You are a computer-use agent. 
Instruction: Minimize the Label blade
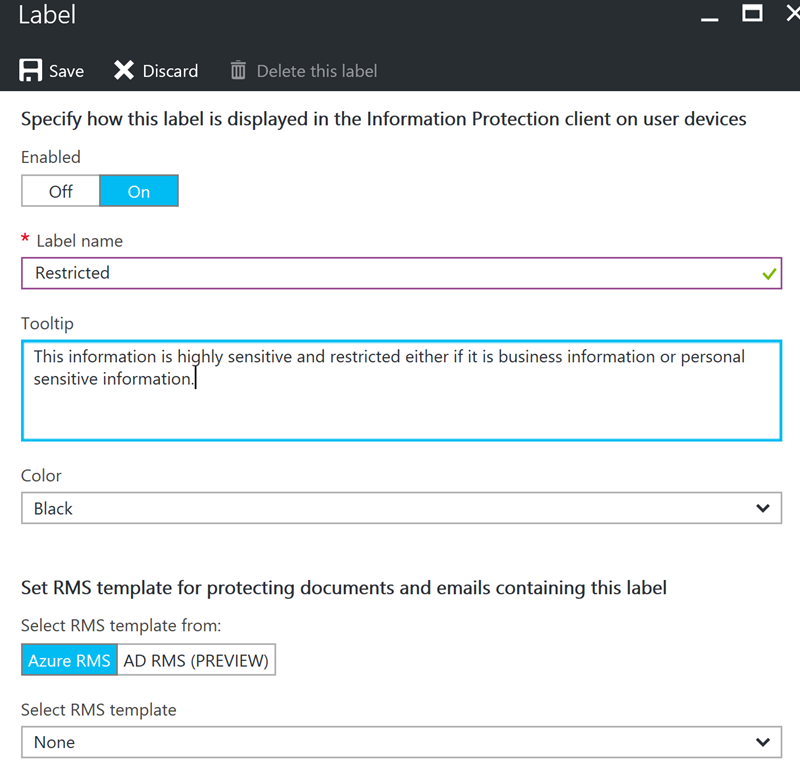click(x=710, y=19)
